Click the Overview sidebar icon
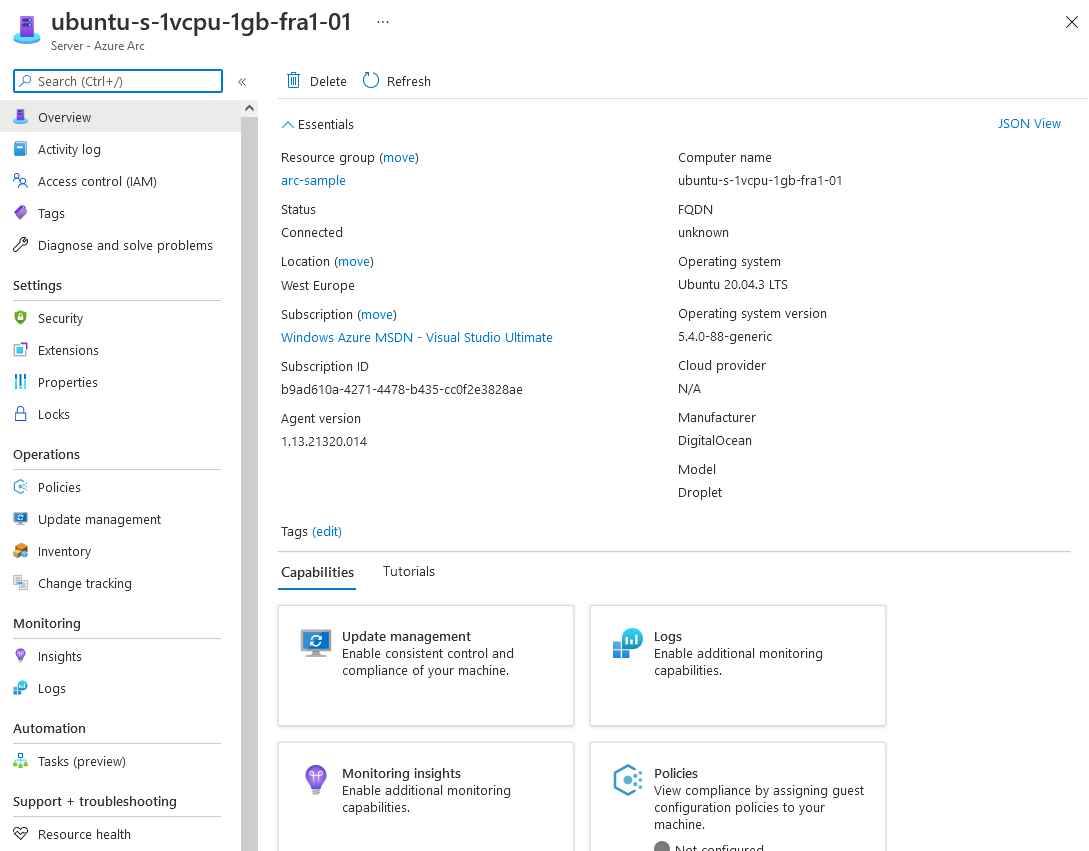The width and height of the screenshot is (1089, 851). (21, 117)
